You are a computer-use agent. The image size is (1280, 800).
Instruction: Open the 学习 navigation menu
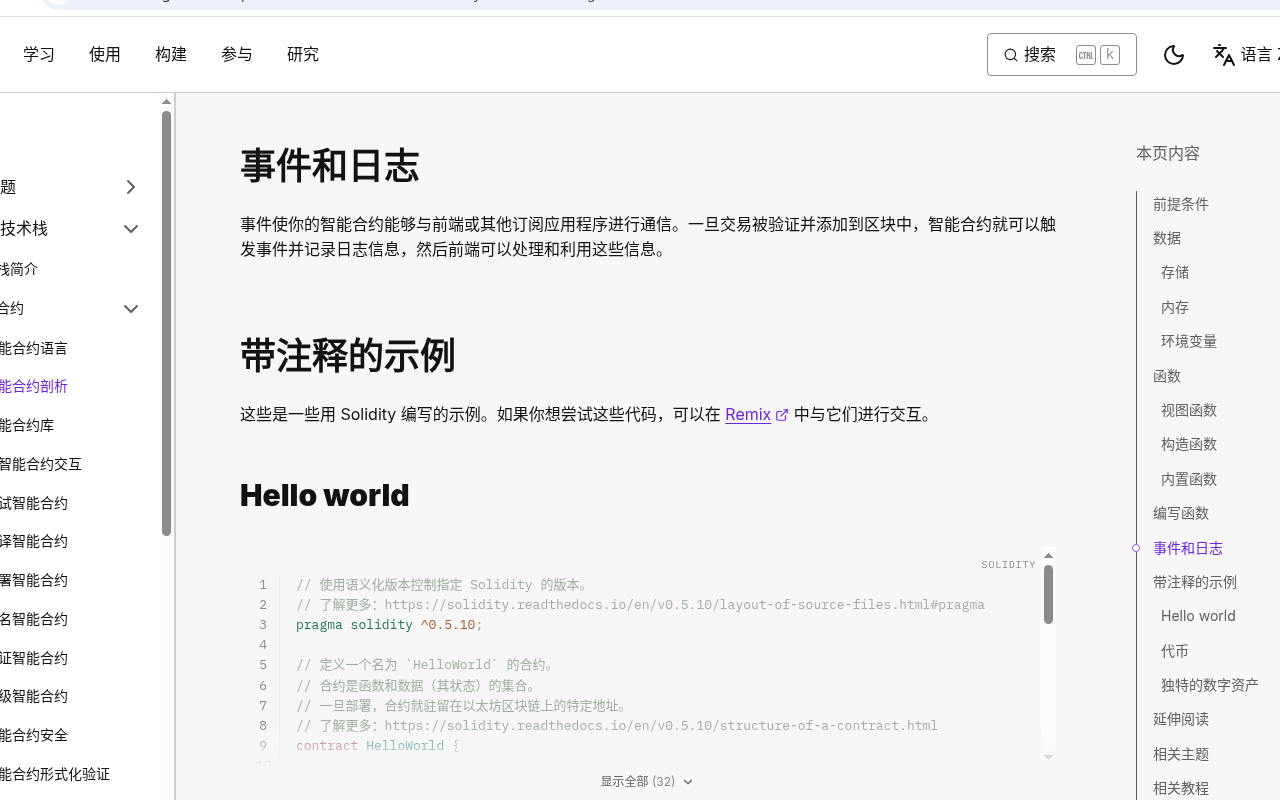39,55
